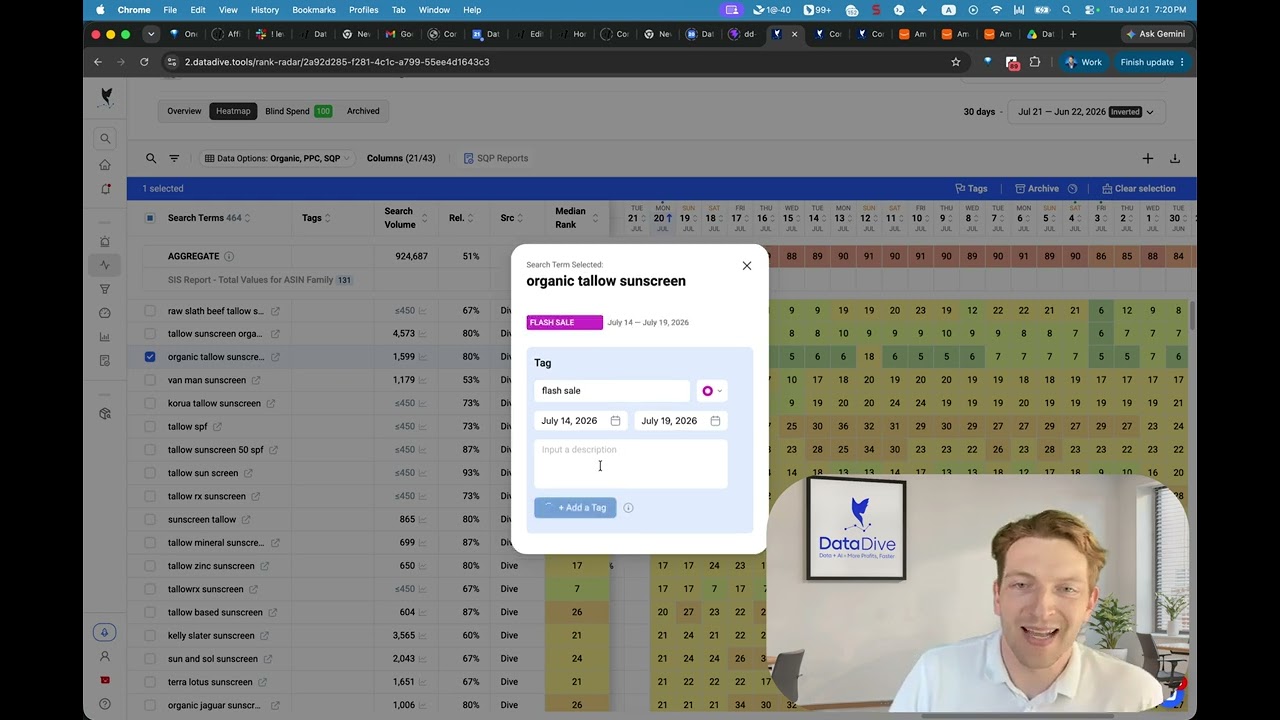Check the raw slath beef tallow row
The height and width of the screenshot is (720, 1280).
click(150, 311)
